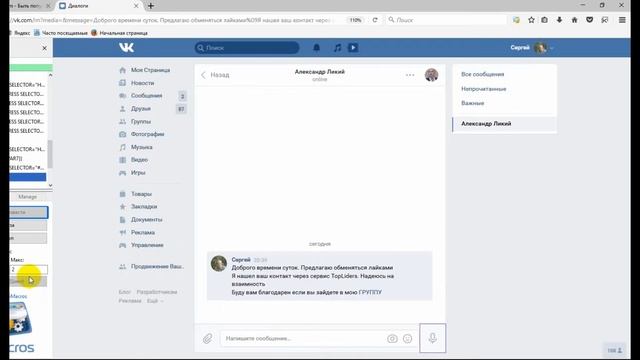Image resolution: width=640 pixels, height=360 pixels.
Task: Click the microphone voice message button
Action: coord(433,338)
